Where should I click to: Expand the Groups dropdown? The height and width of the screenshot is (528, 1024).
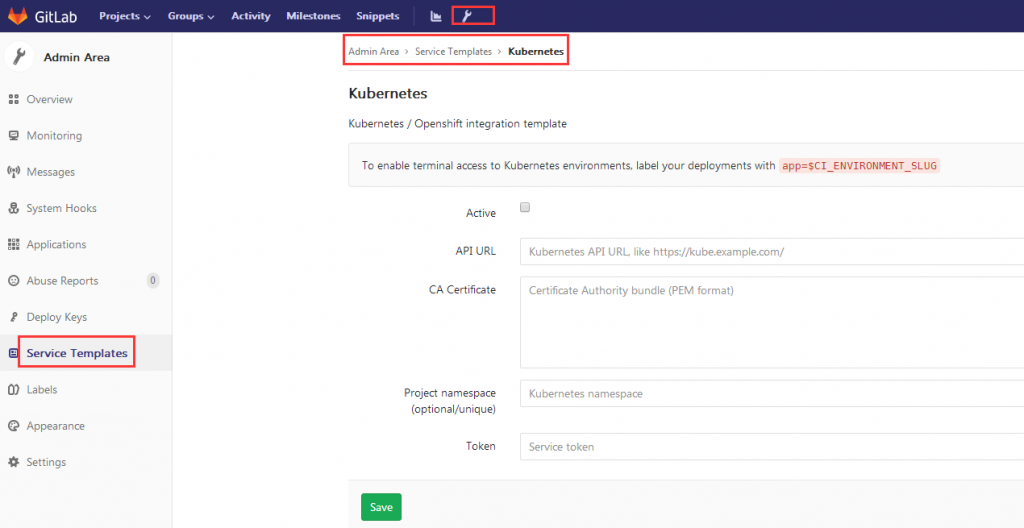pyautogui.click(x=191, y=16)
